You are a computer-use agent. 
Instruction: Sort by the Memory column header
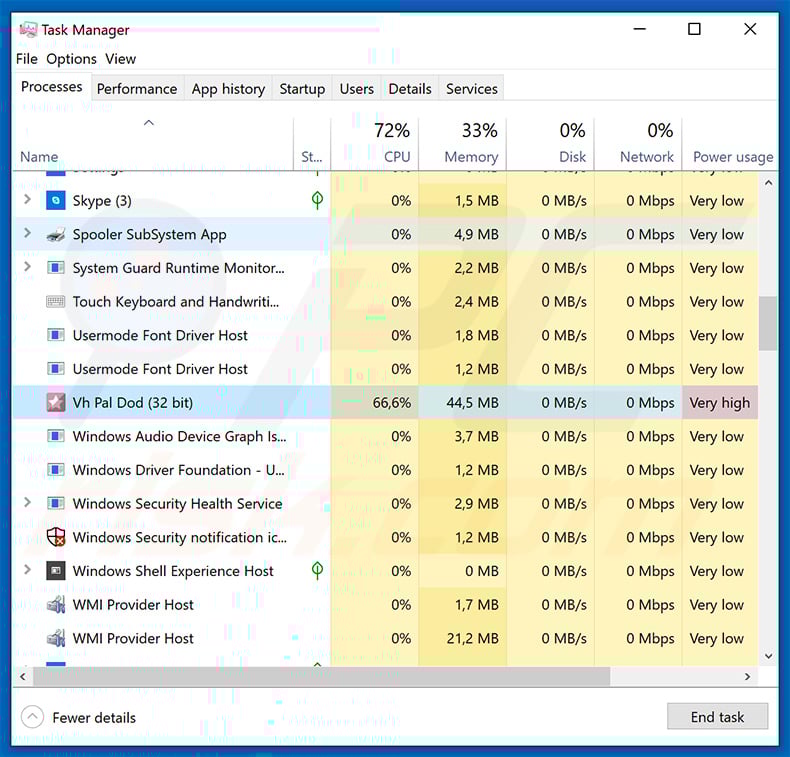tap(463, 144)
